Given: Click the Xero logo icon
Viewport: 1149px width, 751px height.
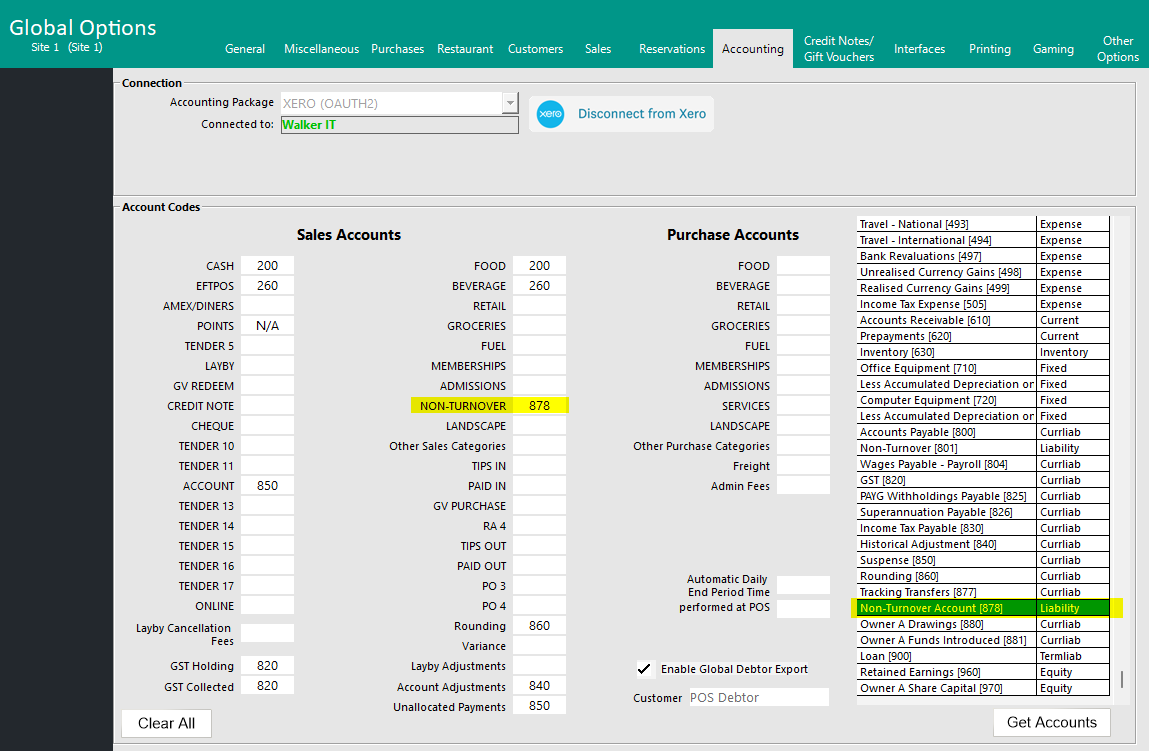Looking at the screenshot, I should click(x=551, y=114).
